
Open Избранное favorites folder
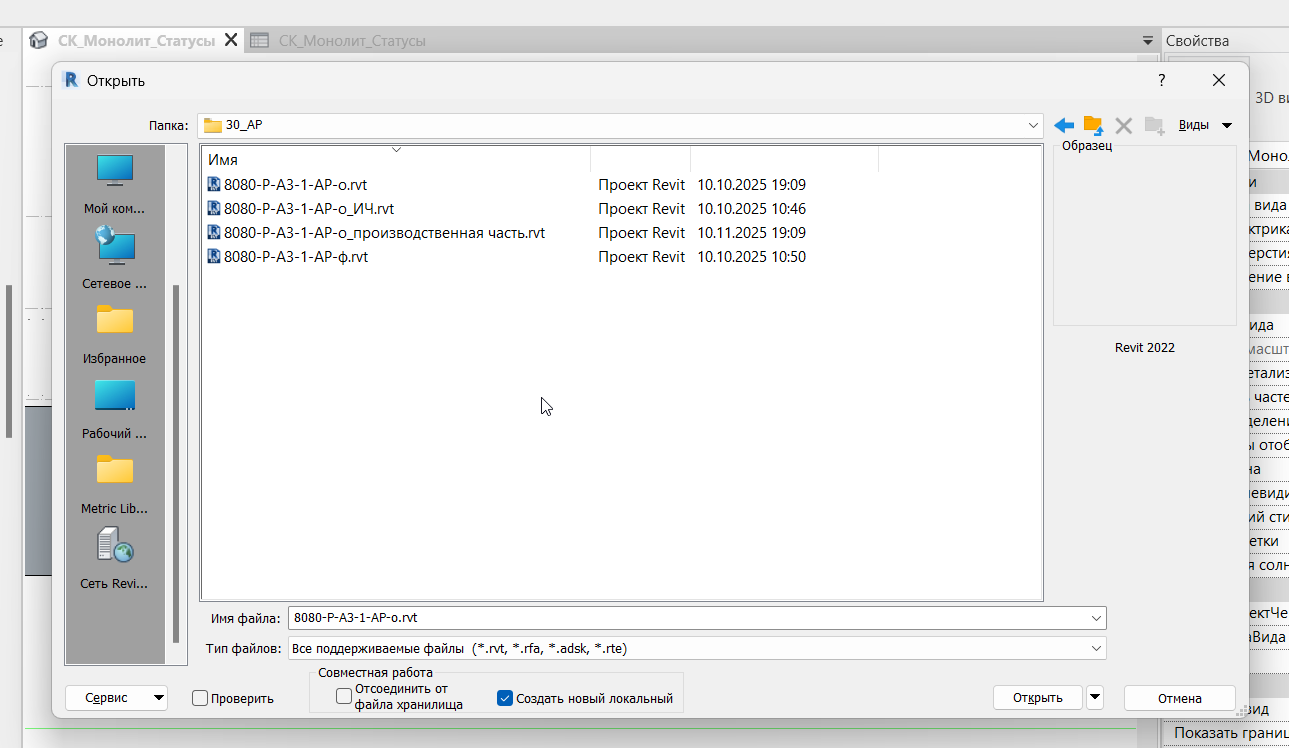tap(115, 334)
